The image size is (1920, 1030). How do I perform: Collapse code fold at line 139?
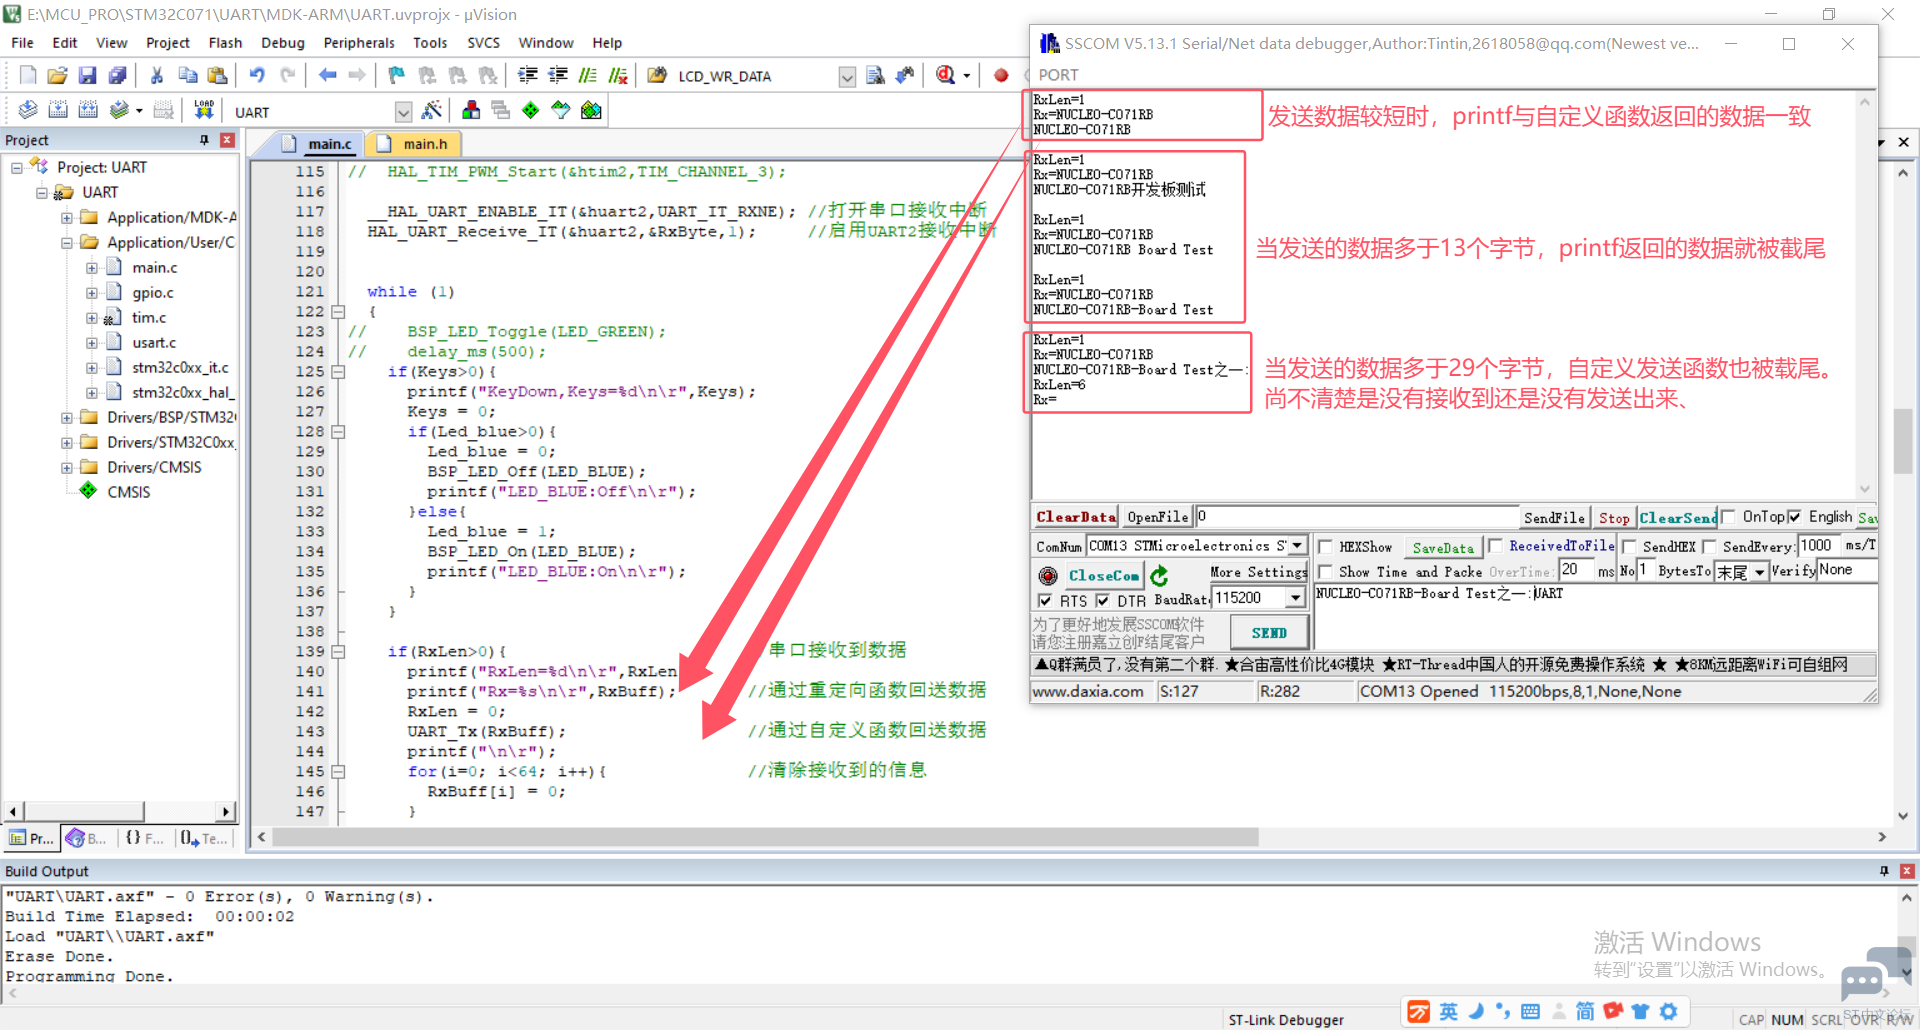(x=338, y=652)
